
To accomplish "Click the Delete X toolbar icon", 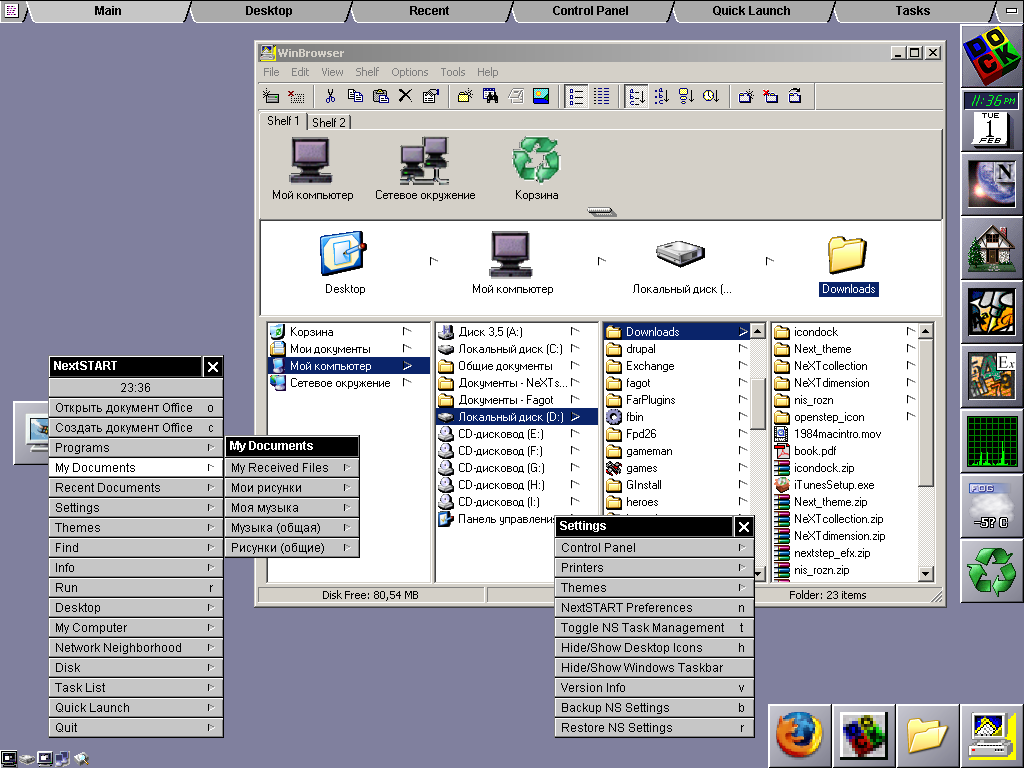I will click(x=406, y=97).
